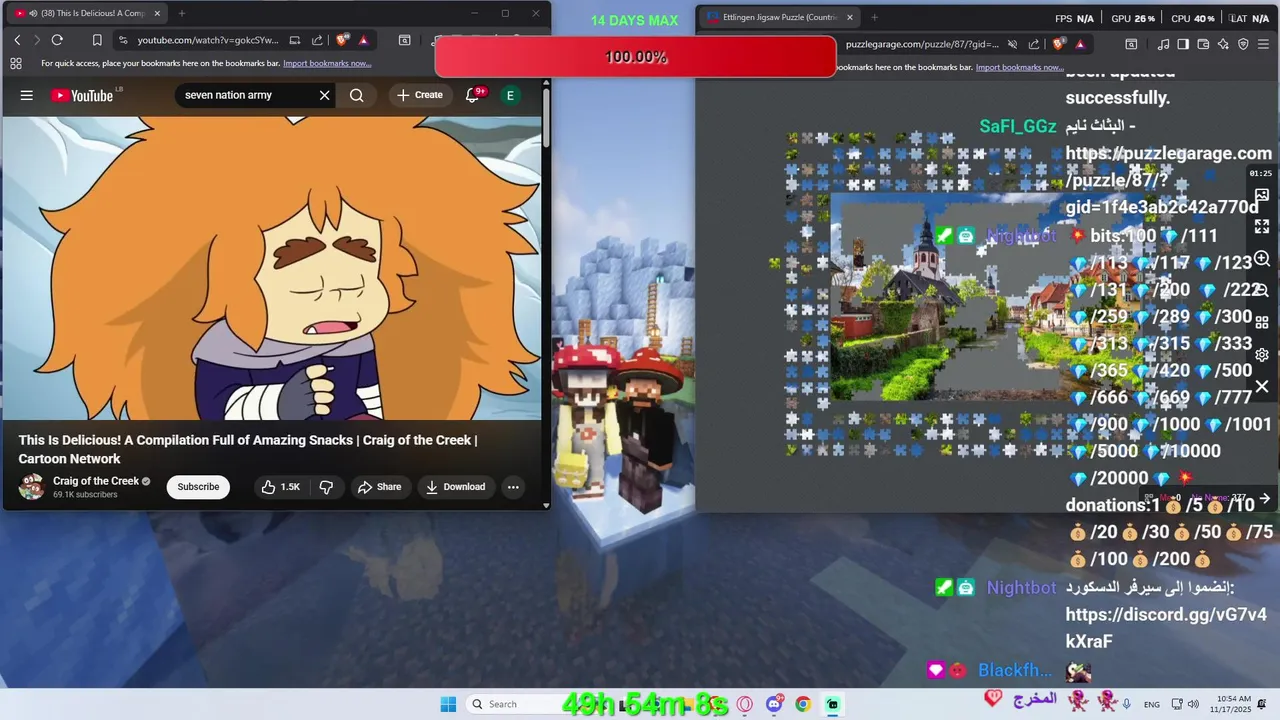Toggle the muted-site icon in puzzle address bar
1280x720 pixels.
tap(1012, 44)
